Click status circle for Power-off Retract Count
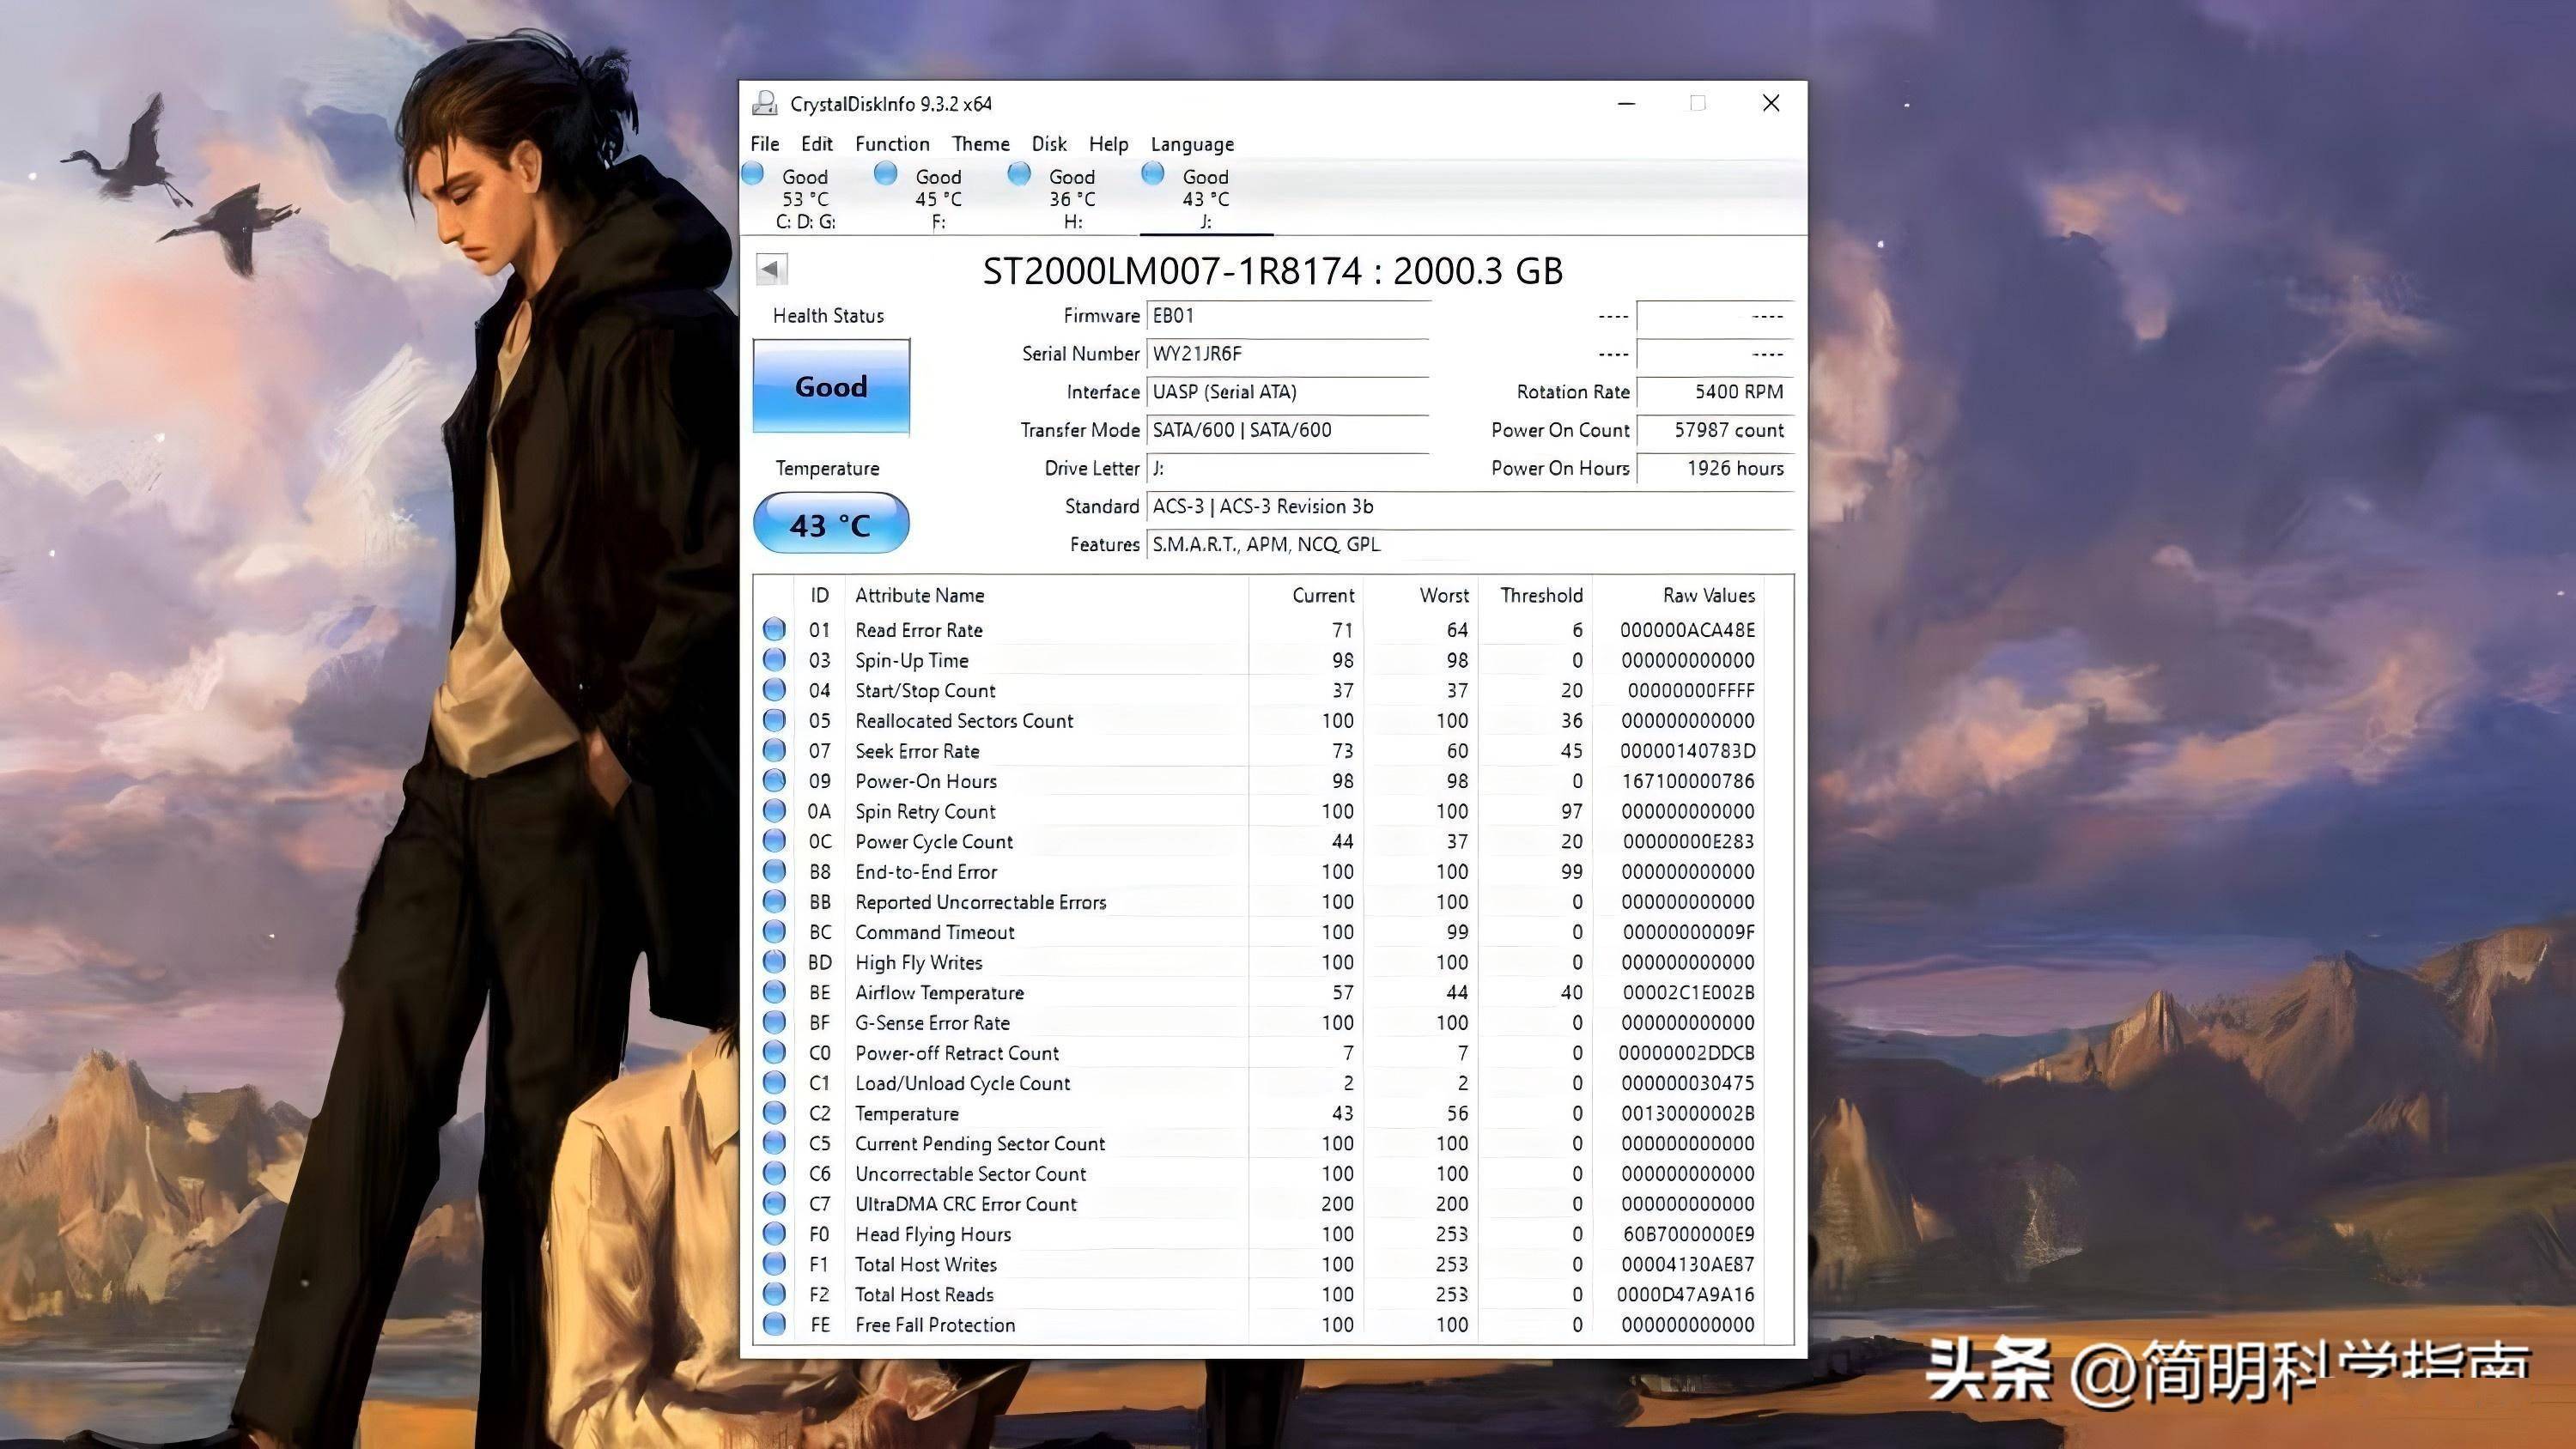The height and width of the screenshot is (1449, 2576). pyautogui.click(x=774, y=1053)
